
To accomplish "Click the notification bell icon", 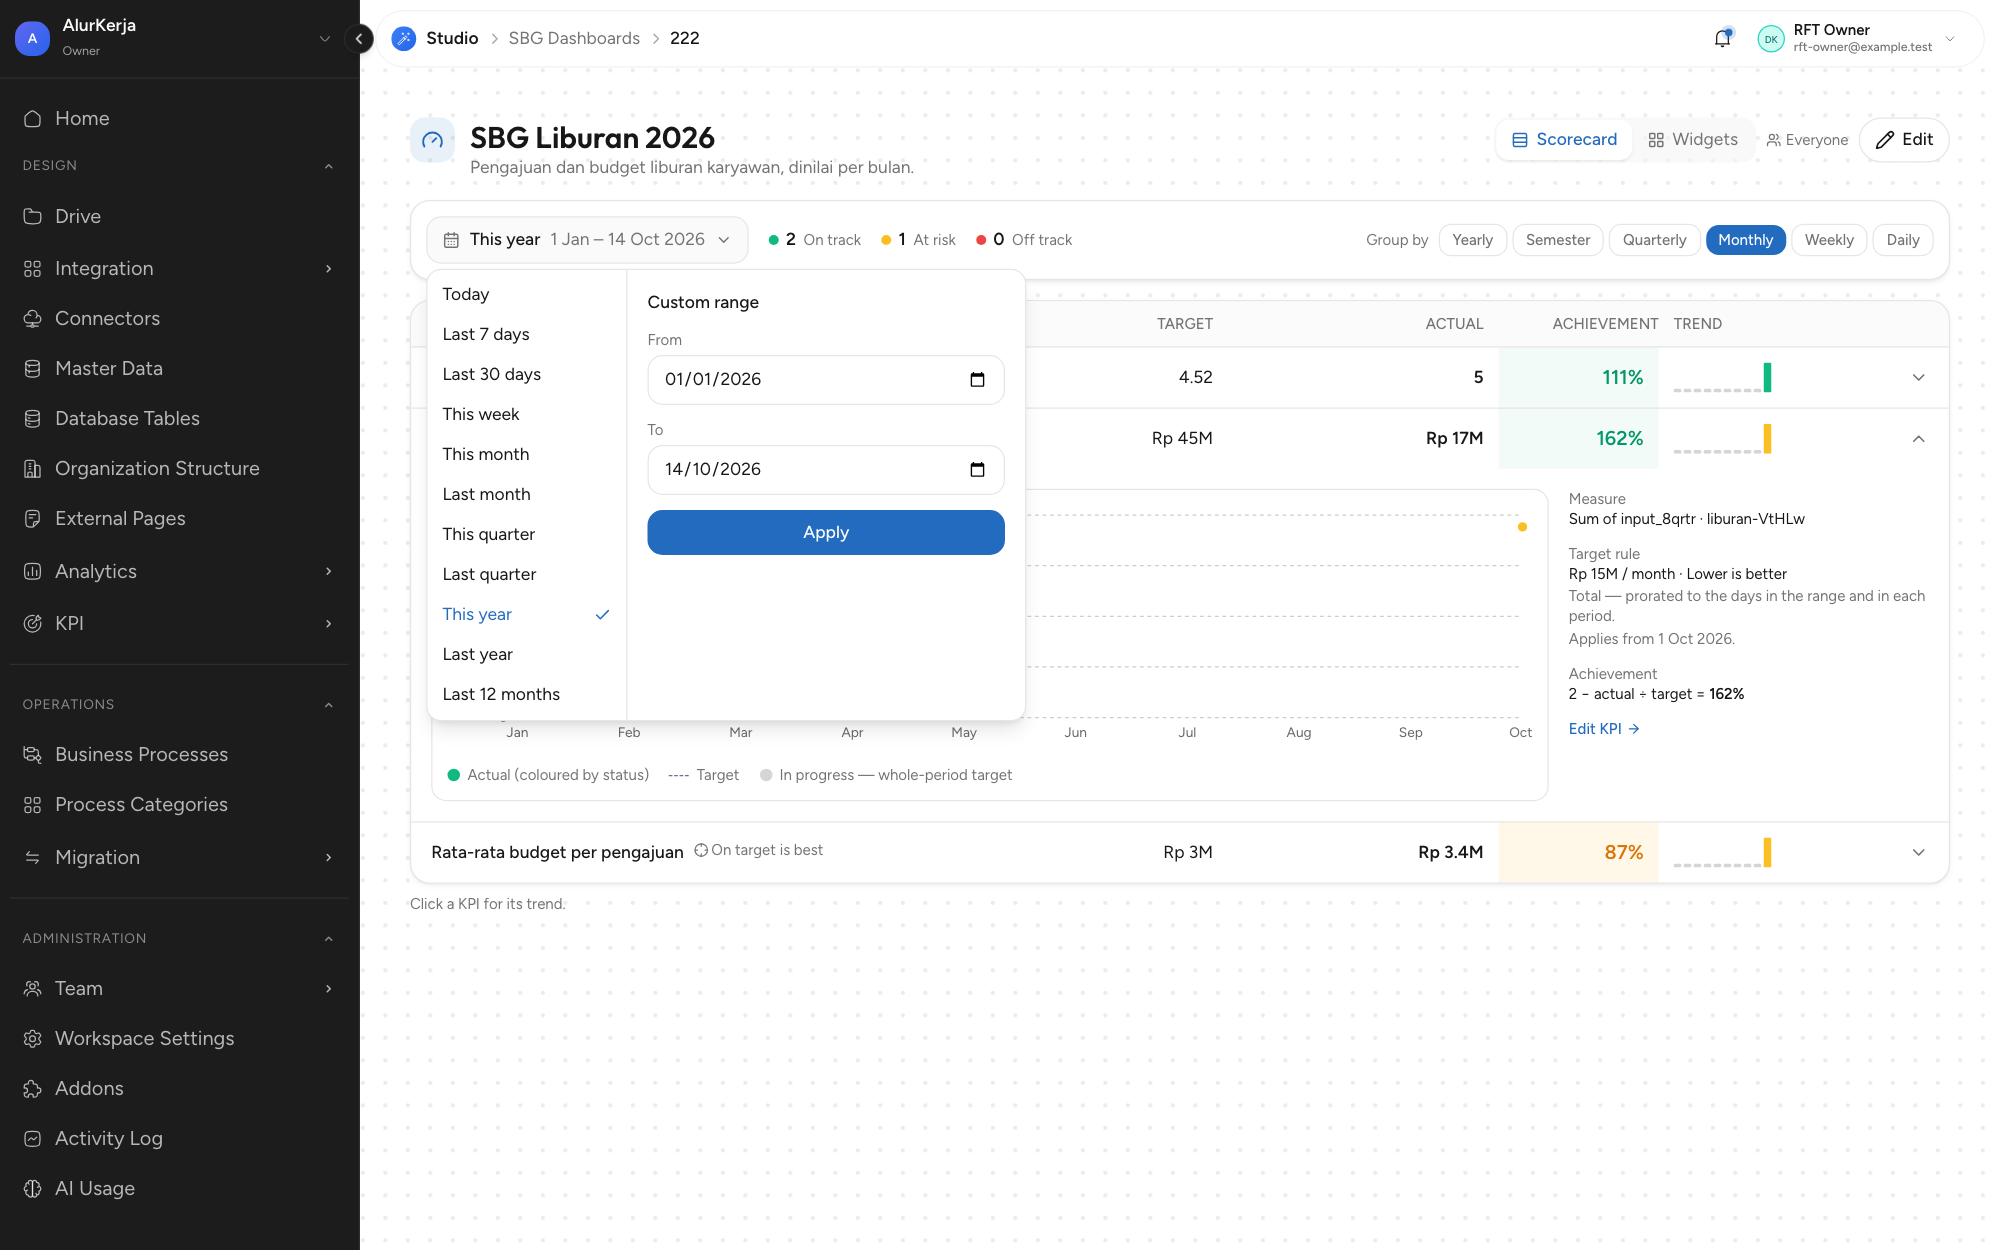I will click(1722, 39).
